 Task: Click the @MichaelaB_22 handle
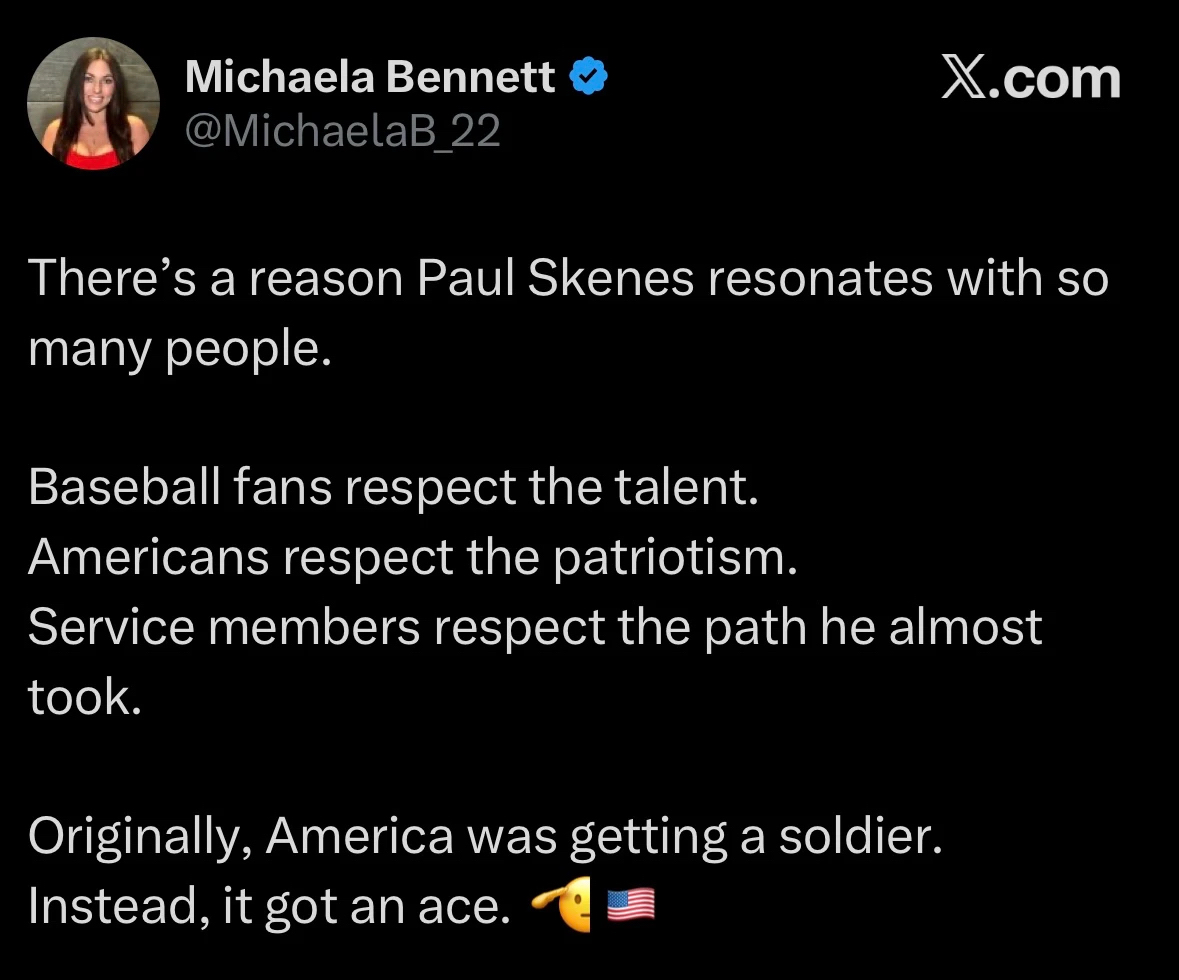[342, 131]
